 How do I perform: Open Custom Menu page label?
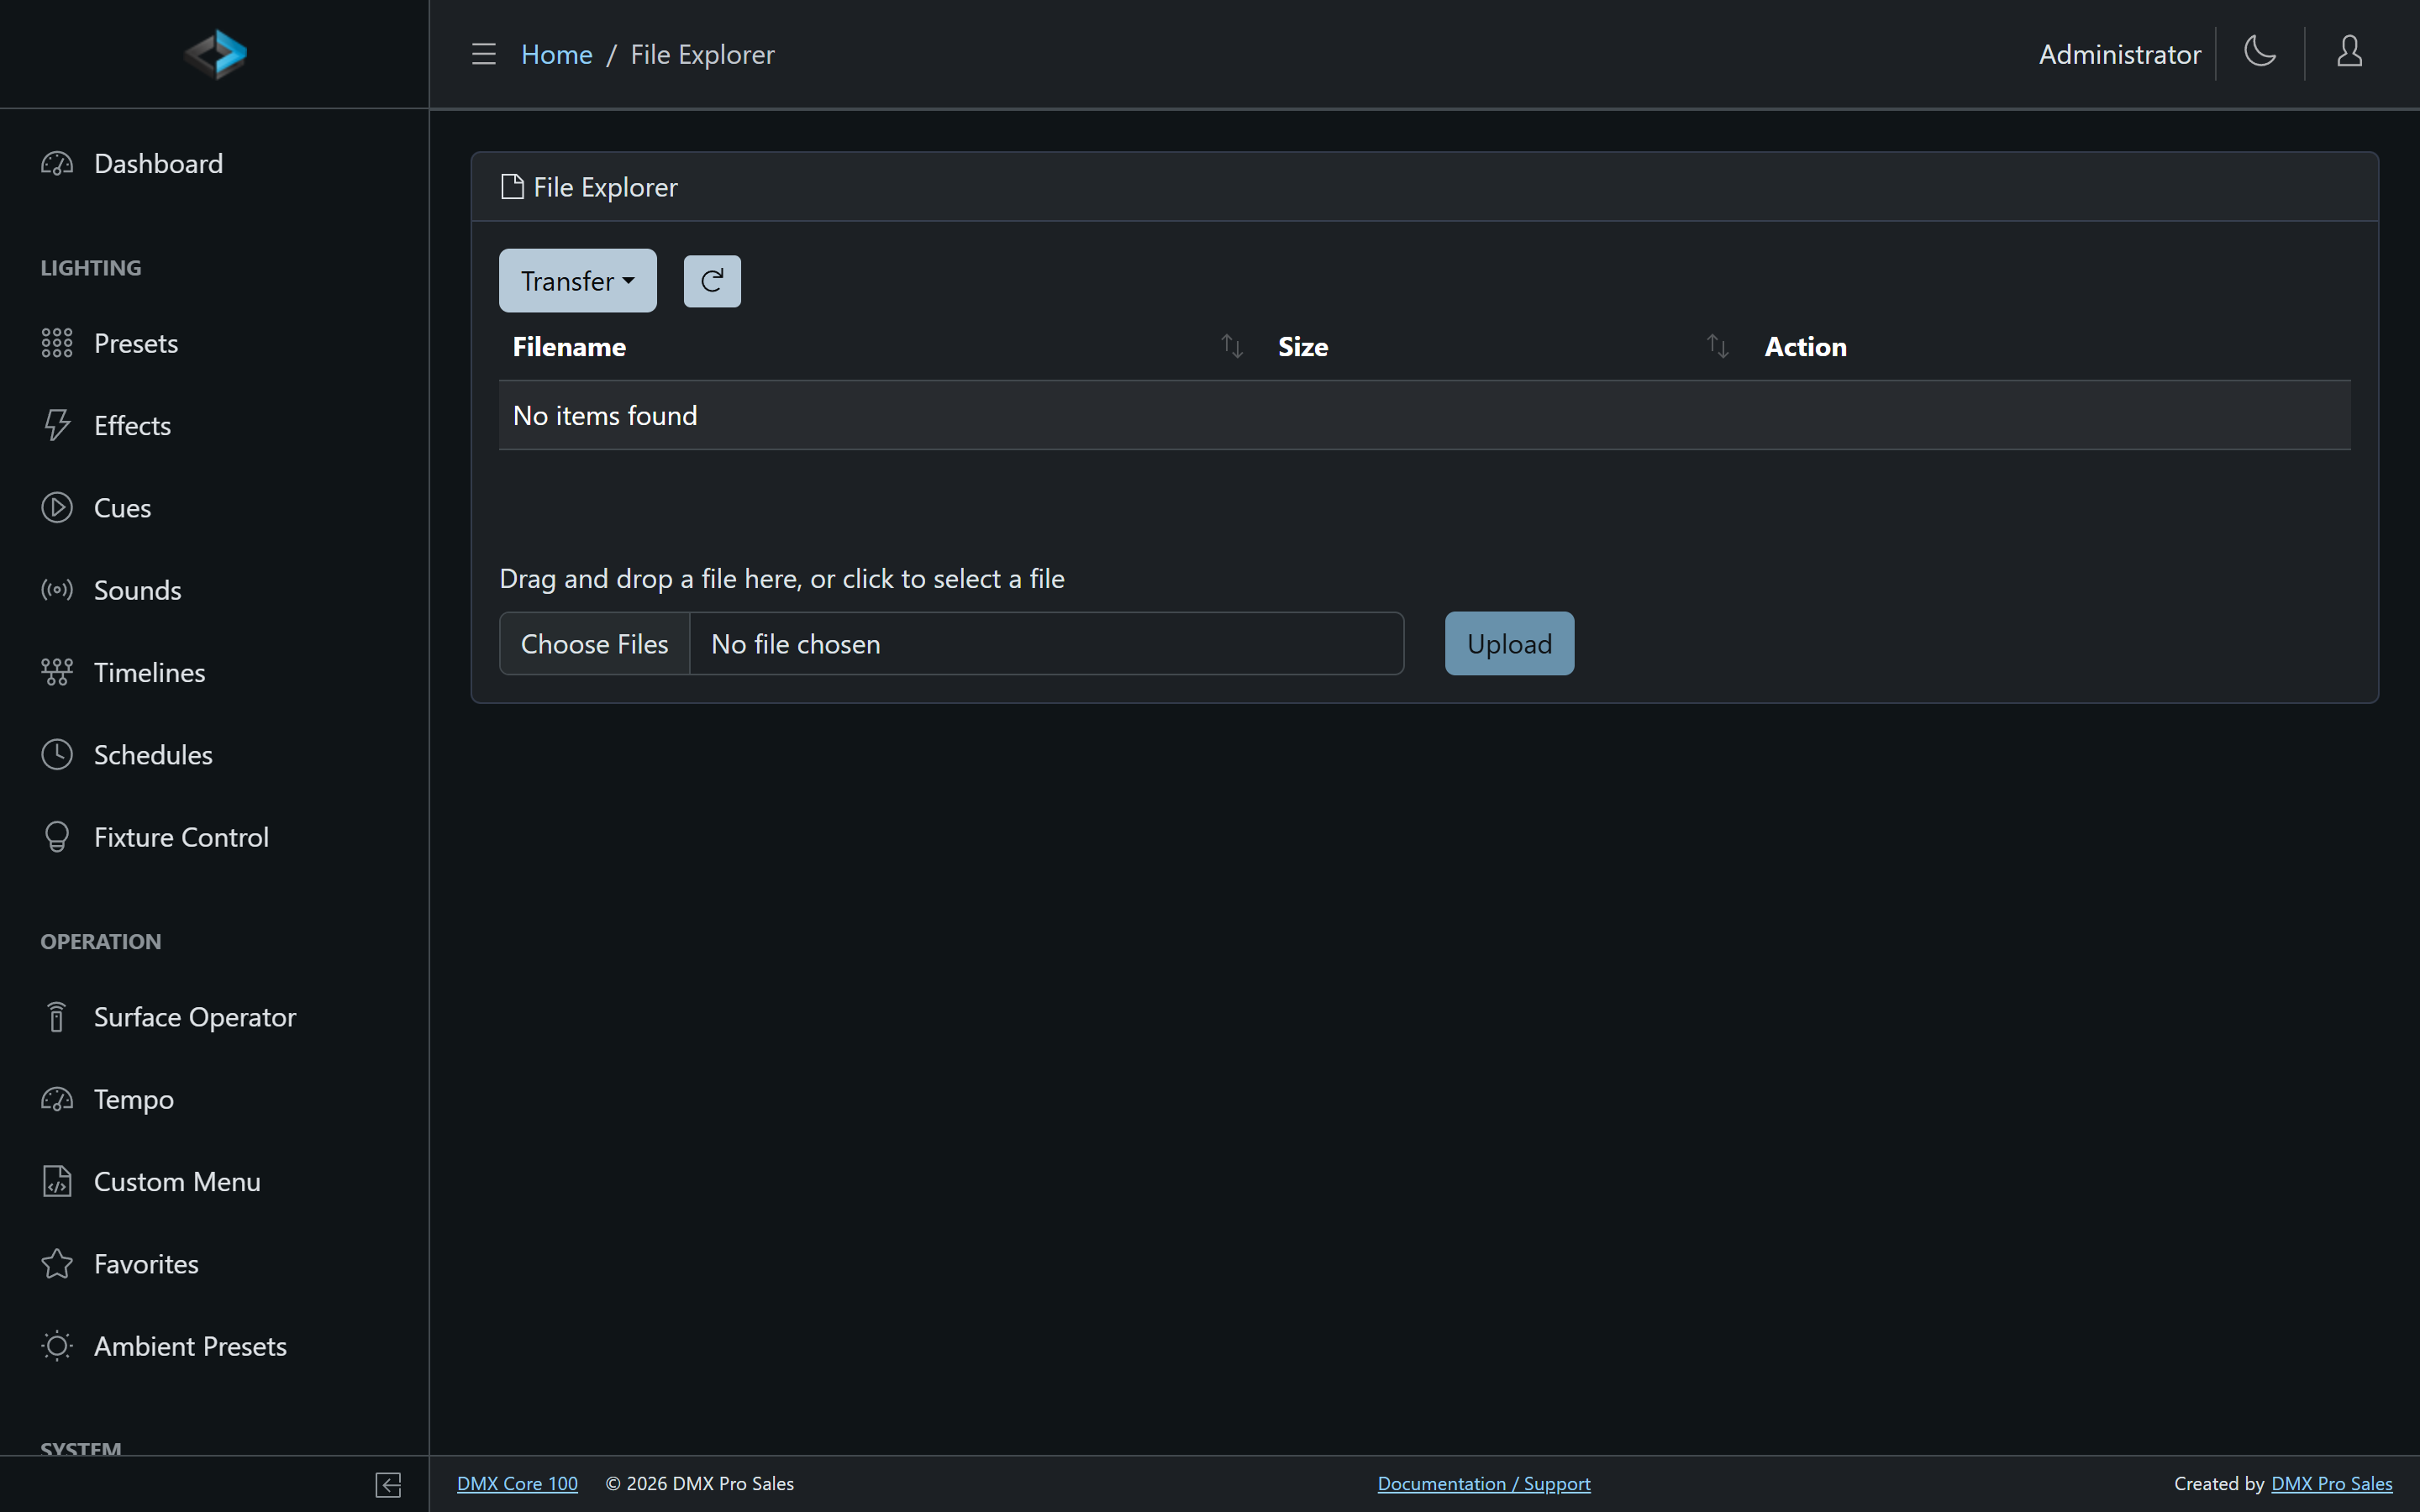coord(177,1182)
